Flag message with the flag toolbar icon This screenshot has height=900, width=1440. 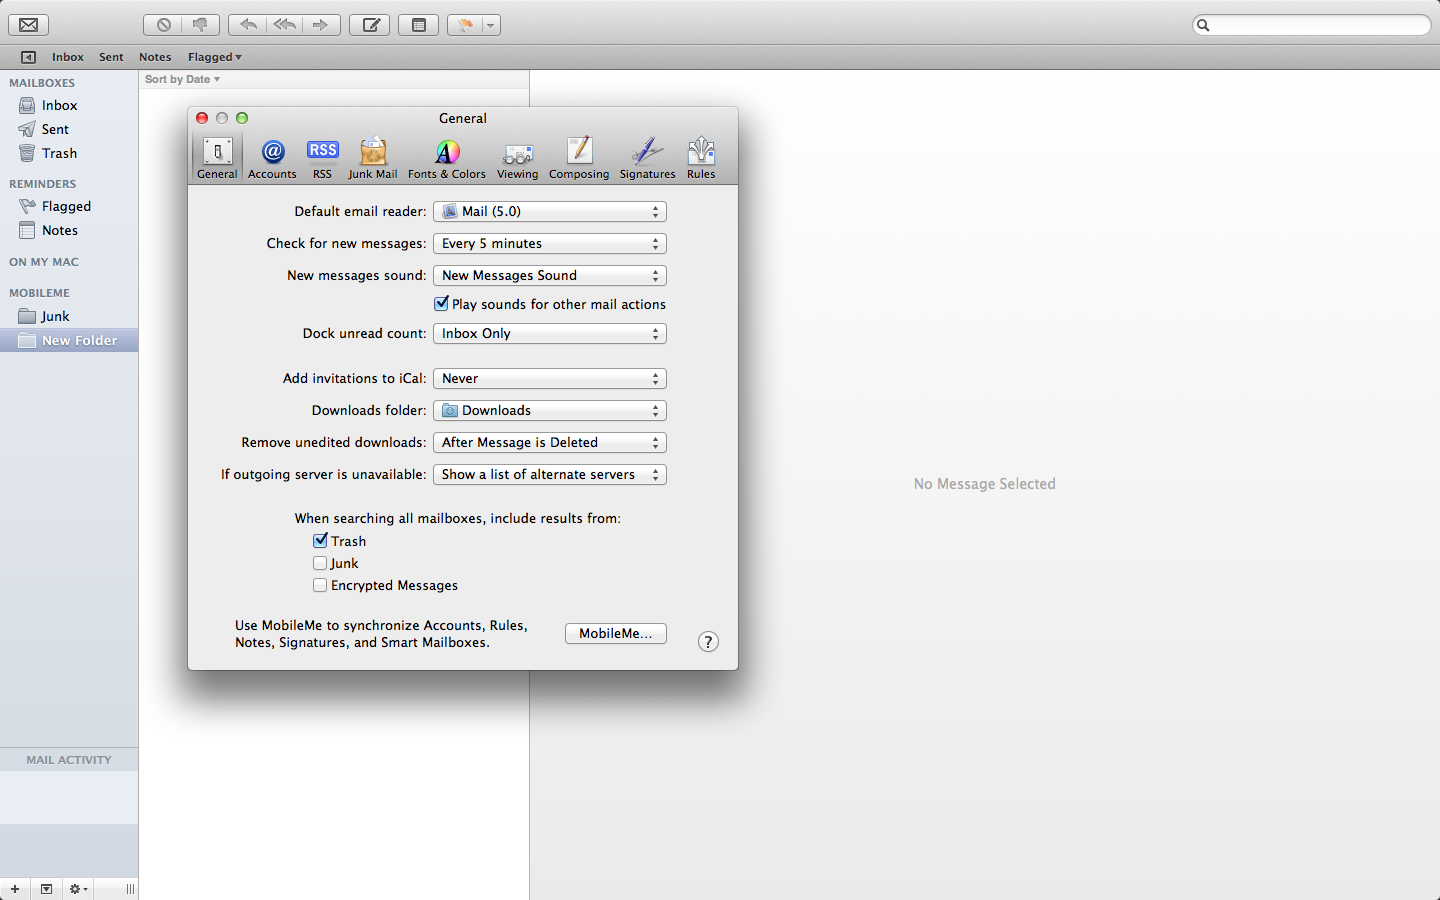point(466,25)
